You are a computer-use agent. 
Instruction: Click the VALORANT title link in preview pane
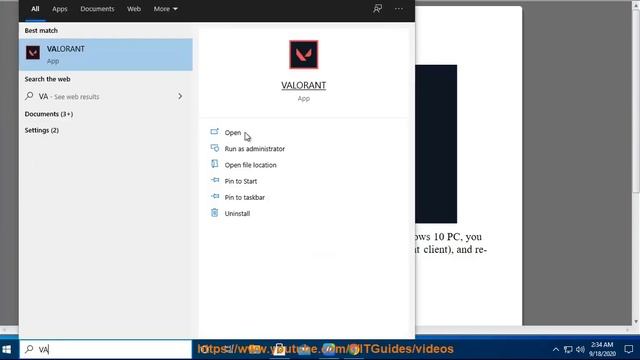coord(304,85)
